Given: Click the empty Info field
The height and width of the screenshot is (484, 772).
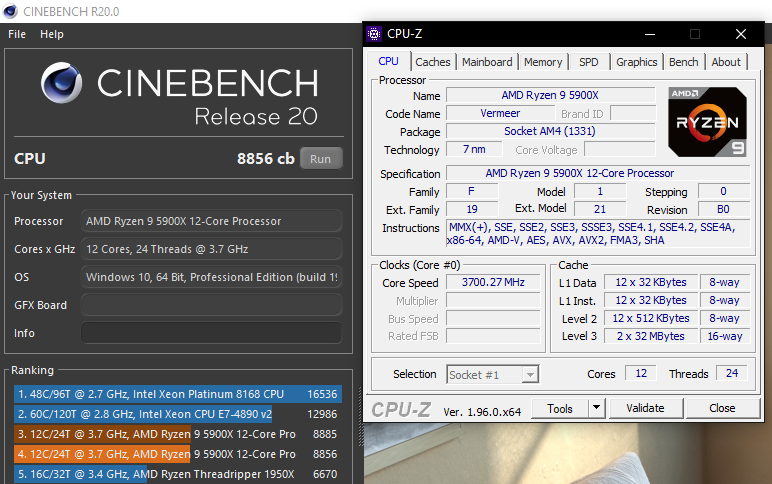Looking at the screenshot, I should click(x=211, y=333).
